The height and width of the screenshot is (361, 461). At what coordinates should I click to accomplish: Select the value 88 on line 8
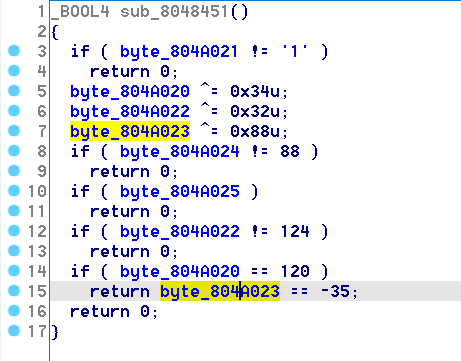click(x=290, y=152)
